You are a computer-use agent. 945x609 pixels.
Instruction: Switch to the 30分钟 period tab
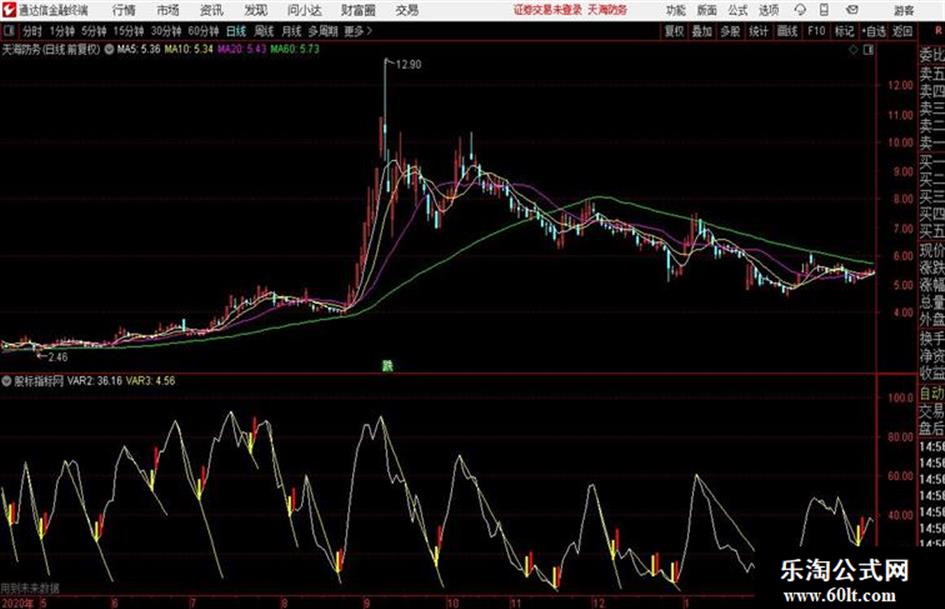pos(166,31)
